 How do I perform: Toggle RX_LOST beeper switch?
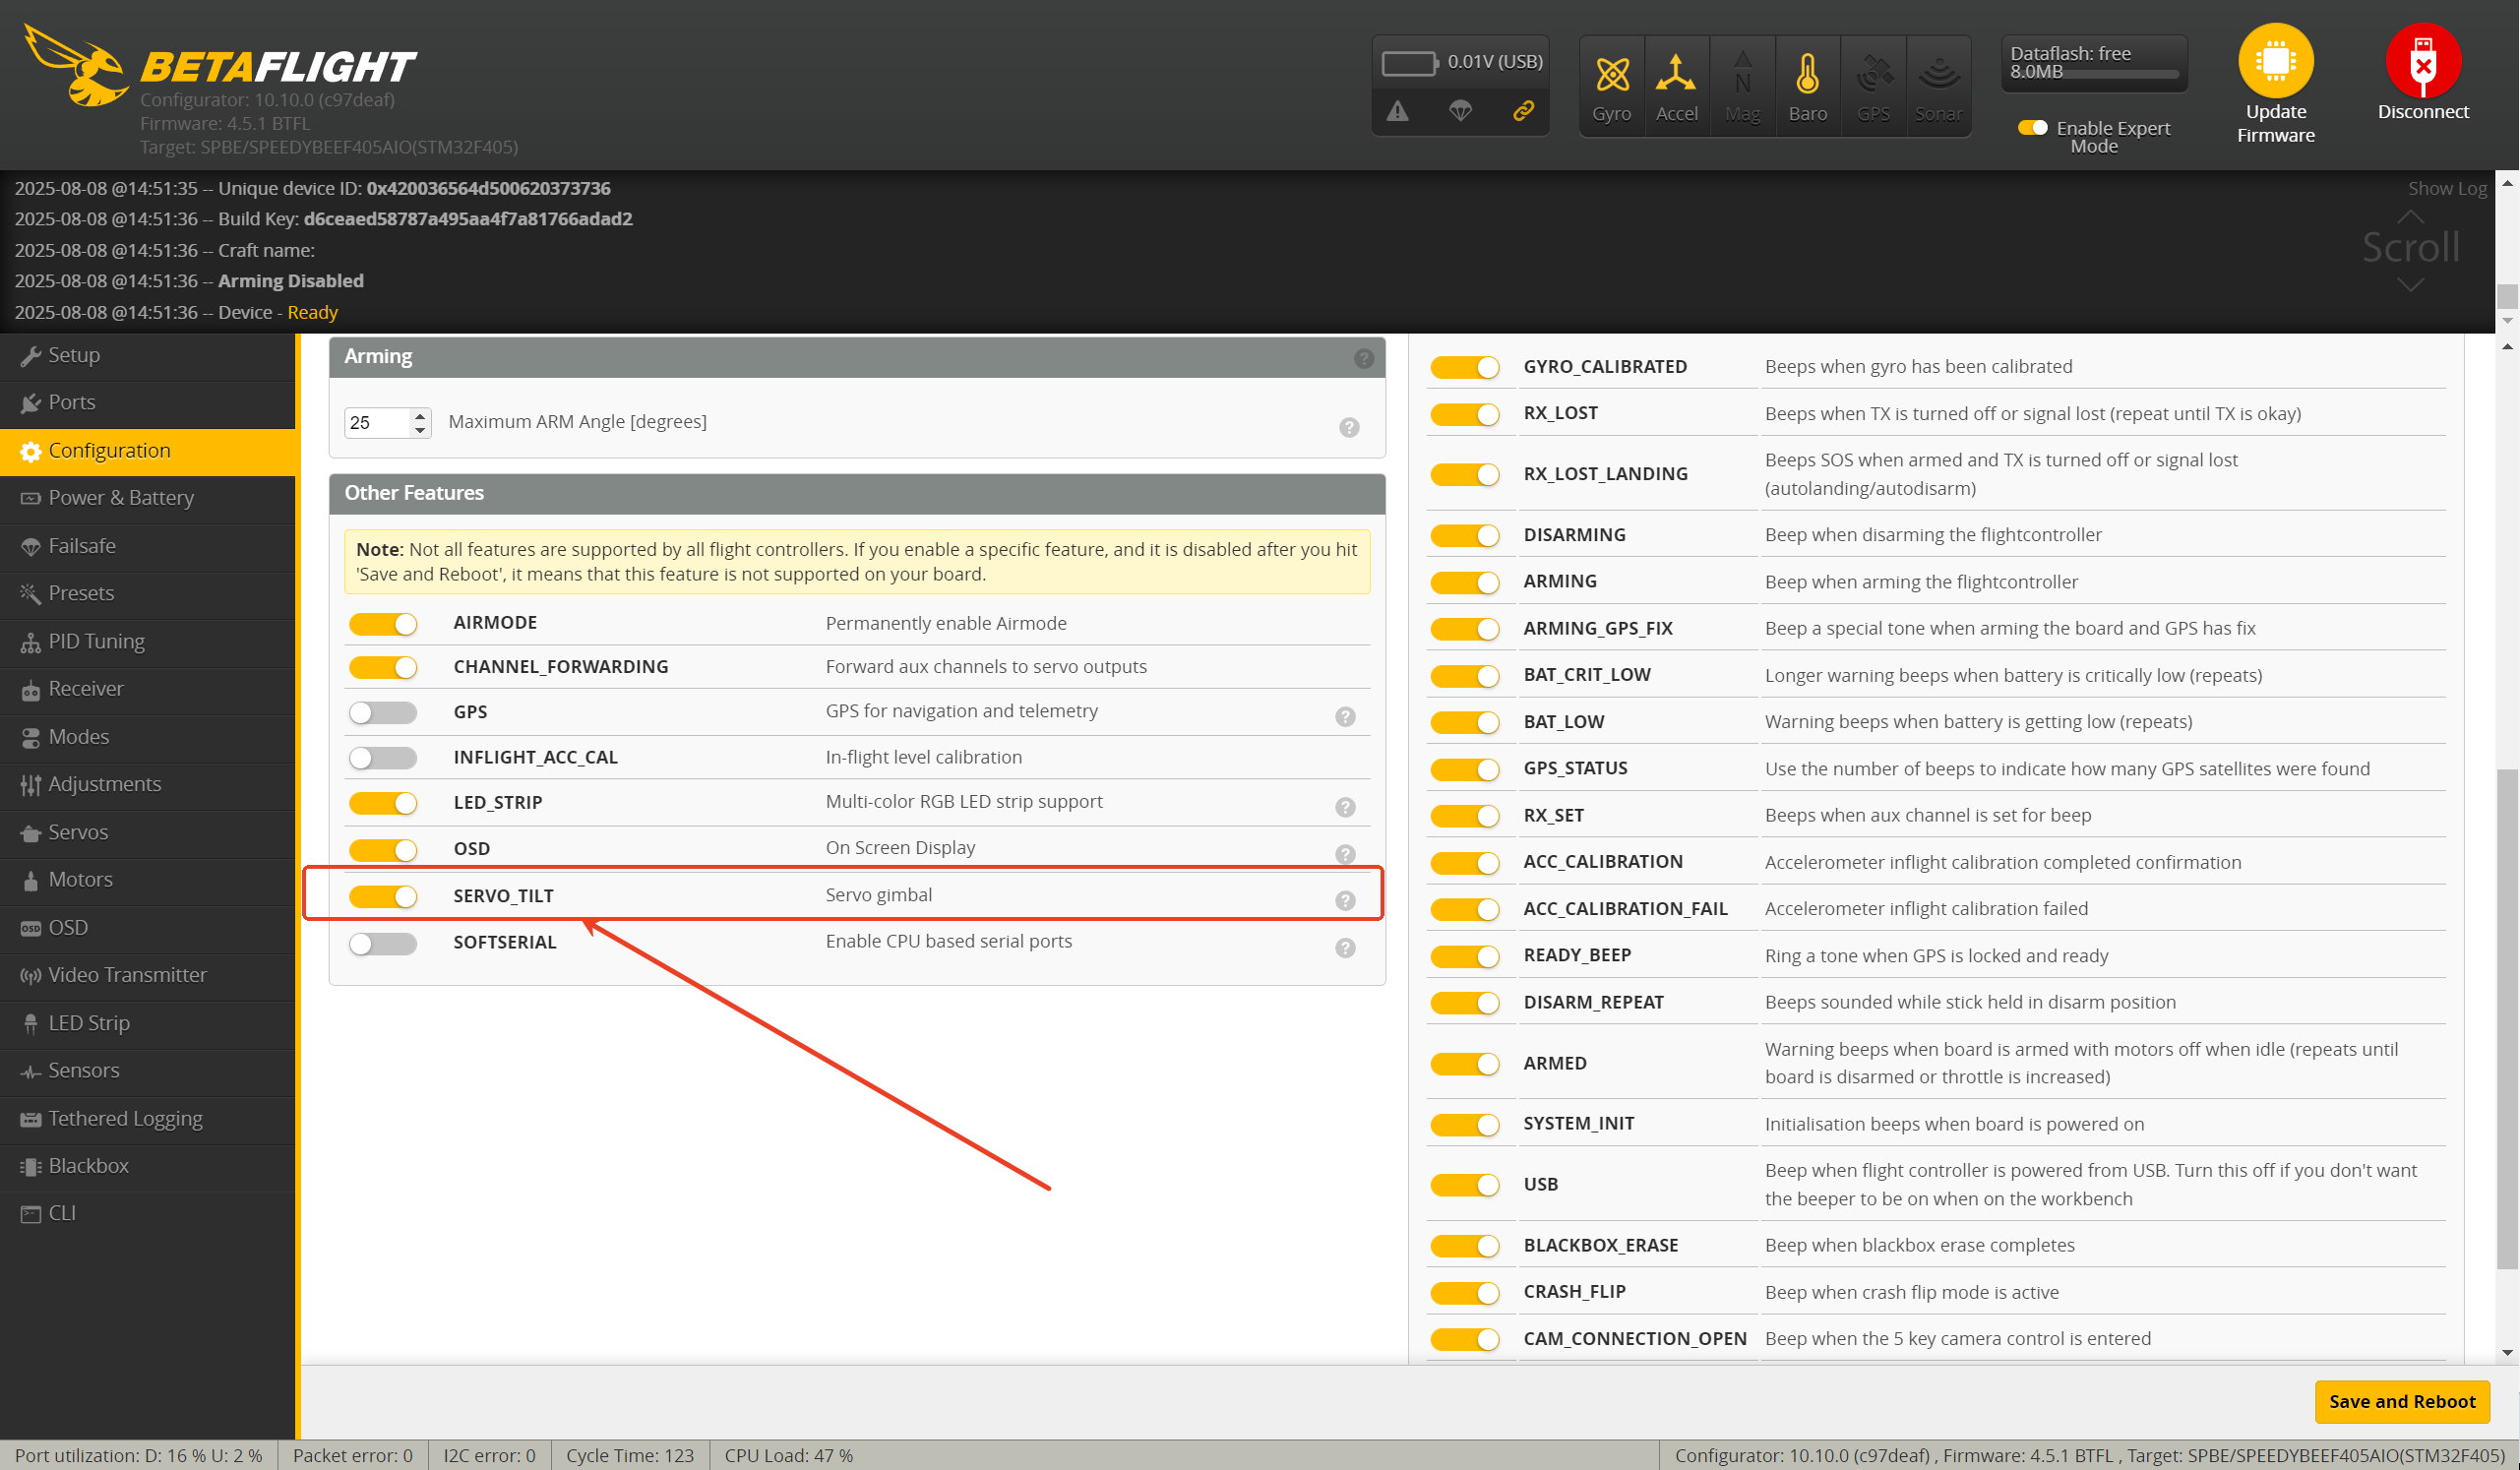coord(1465,414)
